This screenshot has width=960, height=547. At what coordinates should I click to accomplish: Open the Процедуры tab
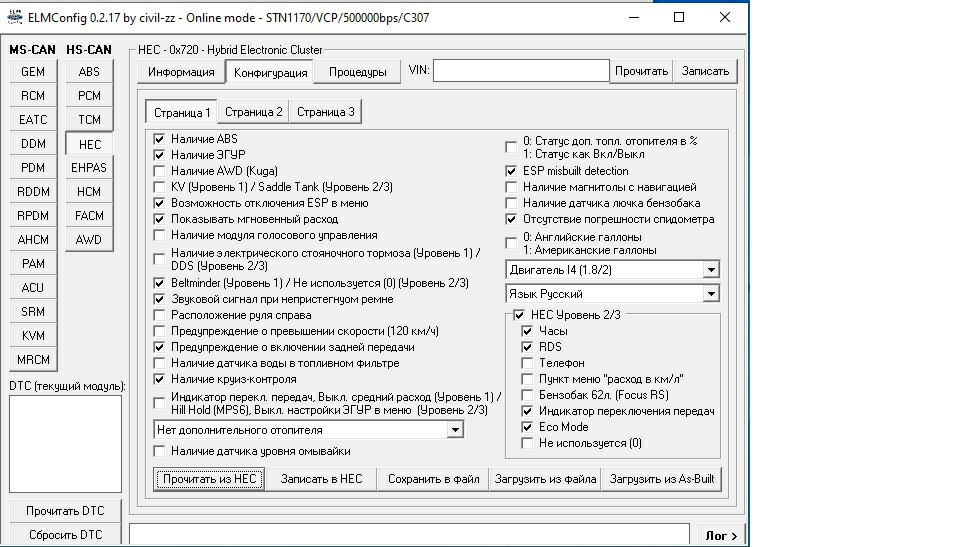[358, 72]
